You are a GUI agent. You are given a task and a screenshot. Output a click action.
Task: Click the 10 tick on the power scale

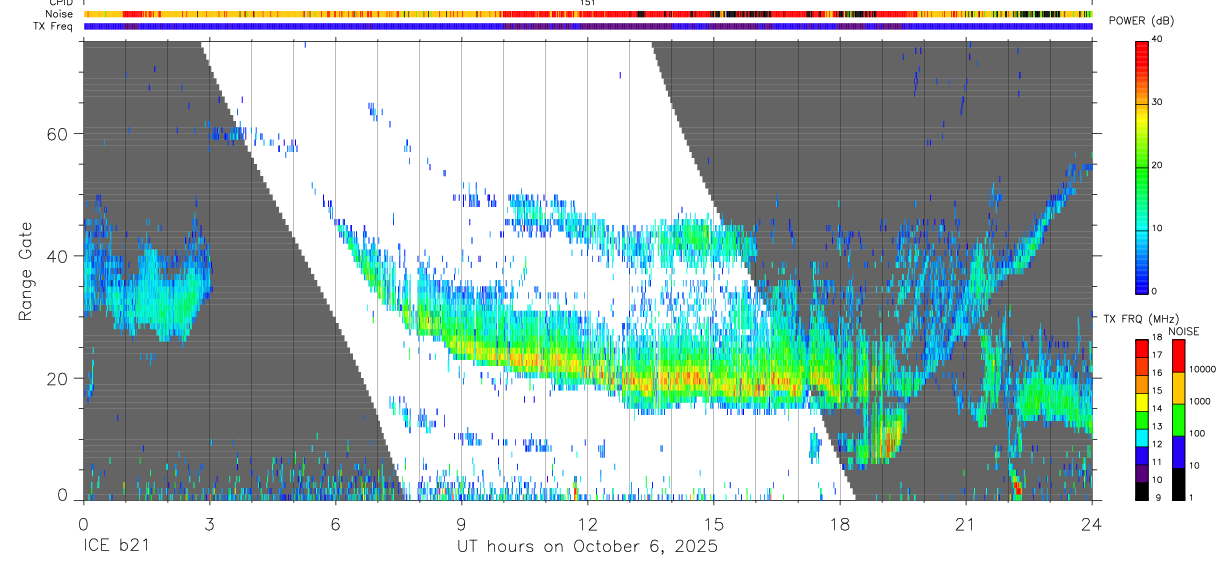(1159, 228)
